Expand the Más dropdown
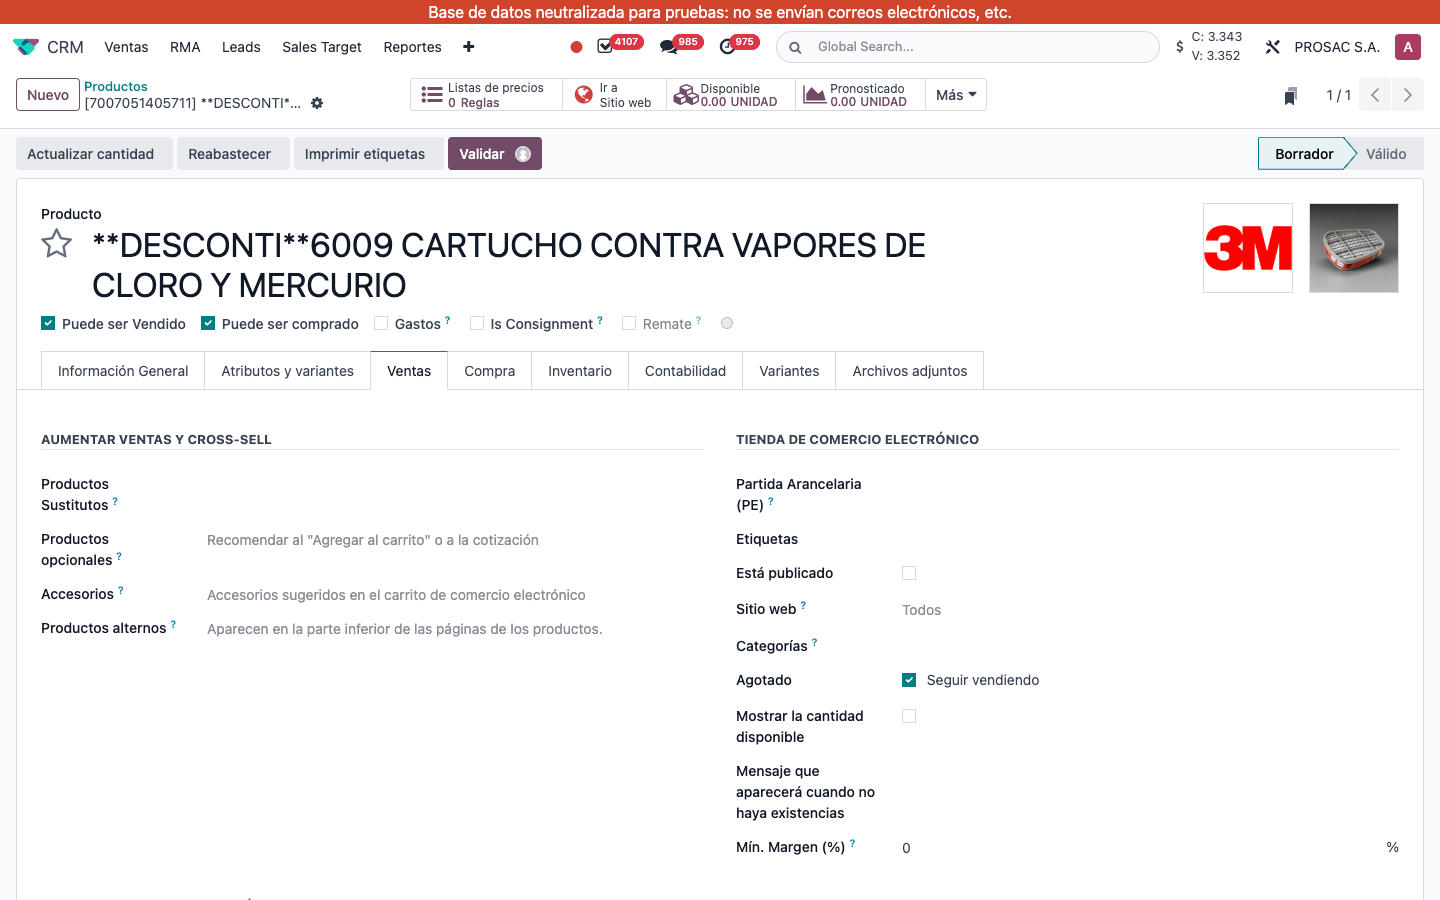1440x900 pixels. tap(956, 95)
